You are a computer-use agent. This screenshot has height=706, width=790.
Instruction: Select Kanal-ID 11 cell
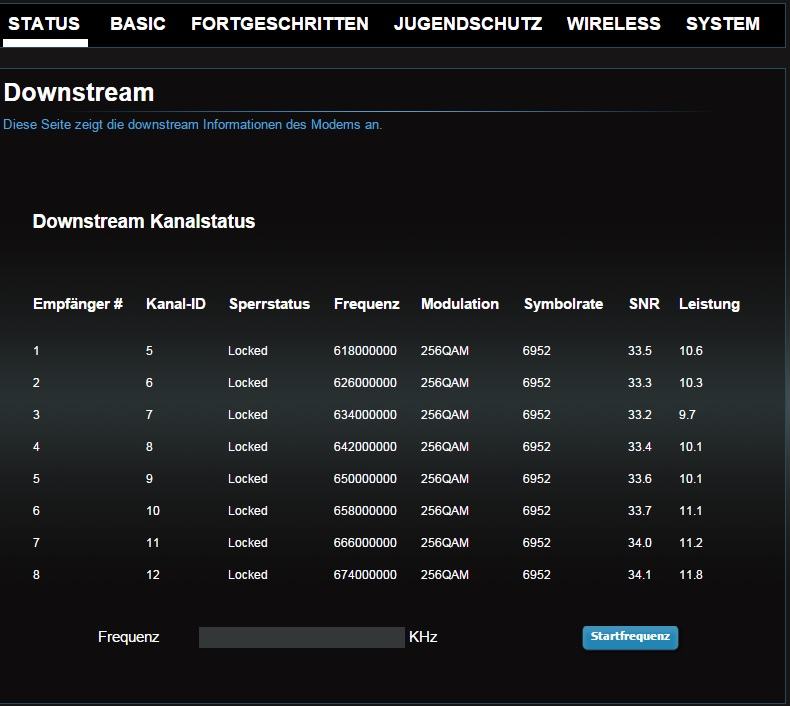153,543
